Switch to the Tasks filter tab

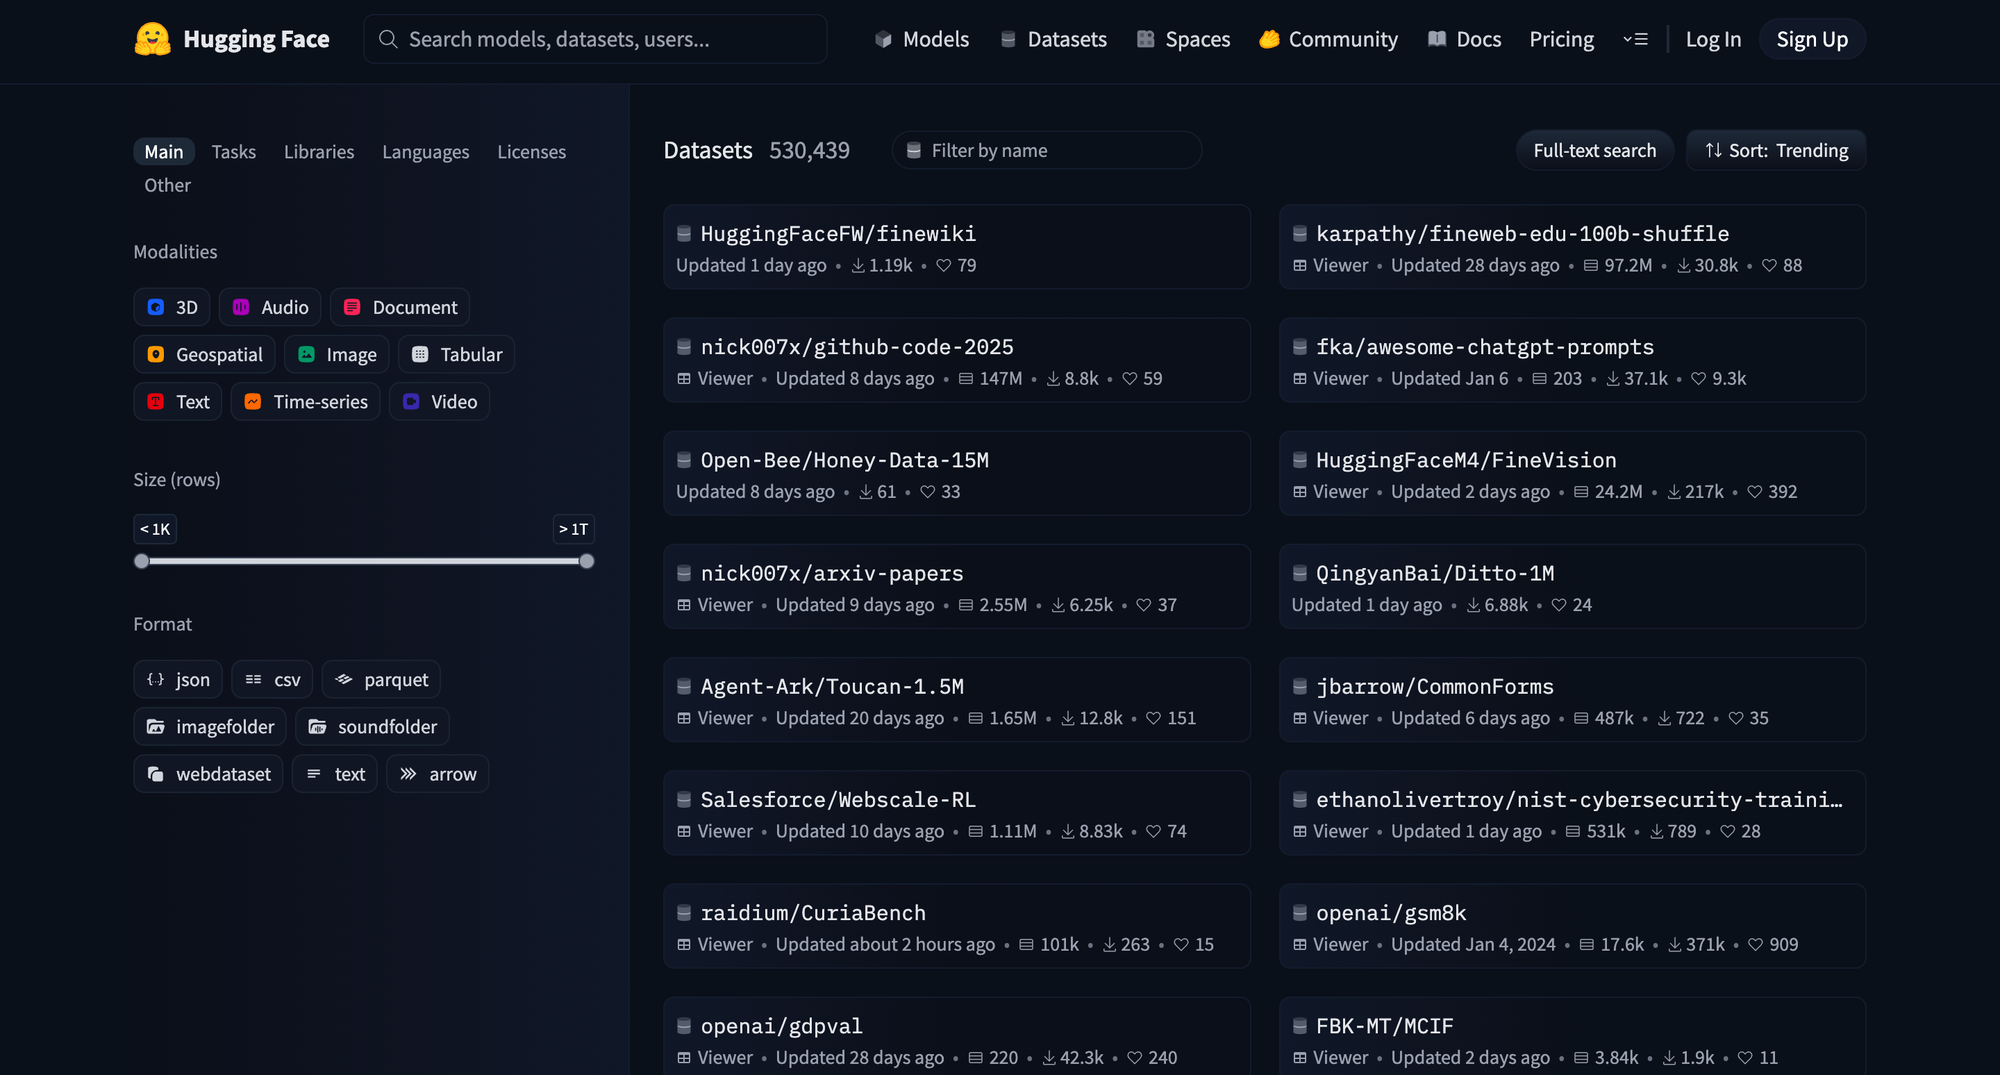coord(233,152)
